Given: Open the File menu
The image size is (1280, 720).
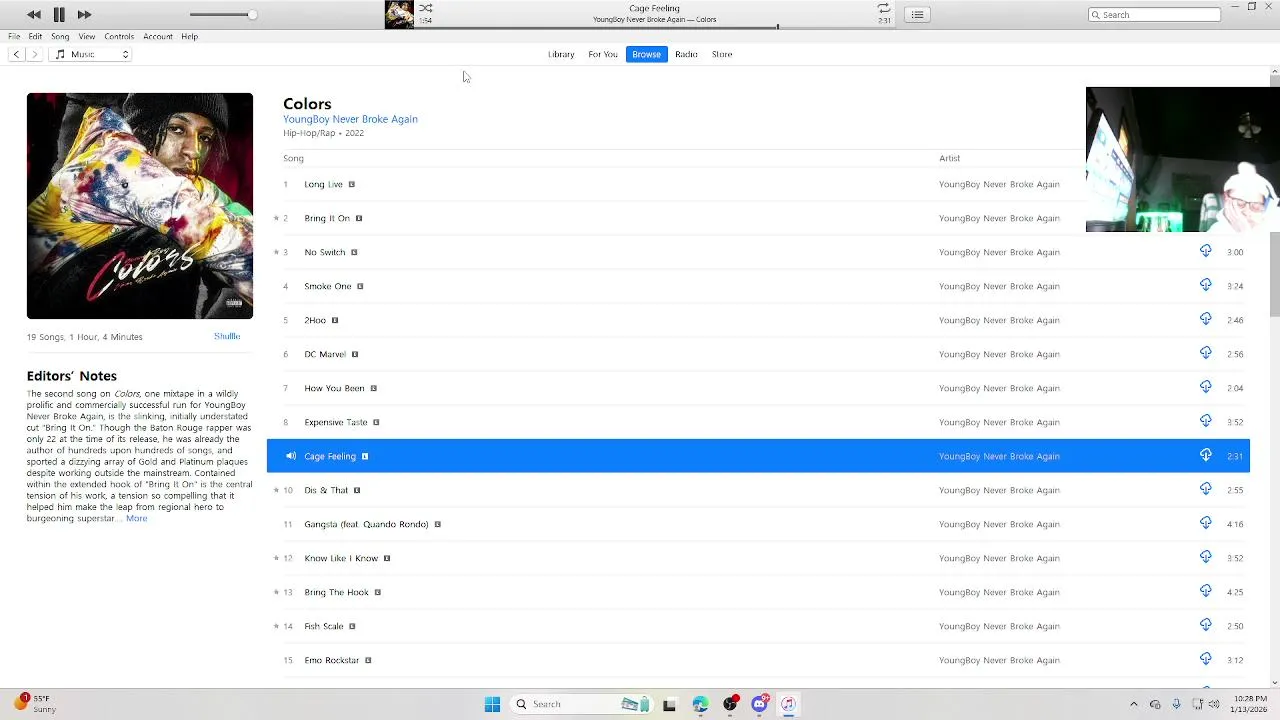Looking at the screenshot, I should [x=14, y=36].
